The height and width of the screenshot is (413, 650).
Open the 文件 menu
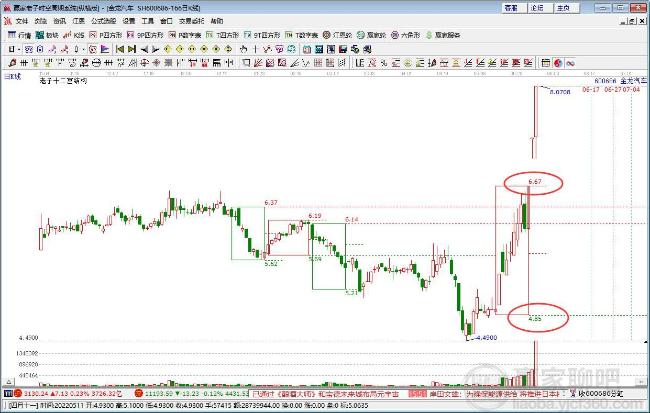(22, 21)
